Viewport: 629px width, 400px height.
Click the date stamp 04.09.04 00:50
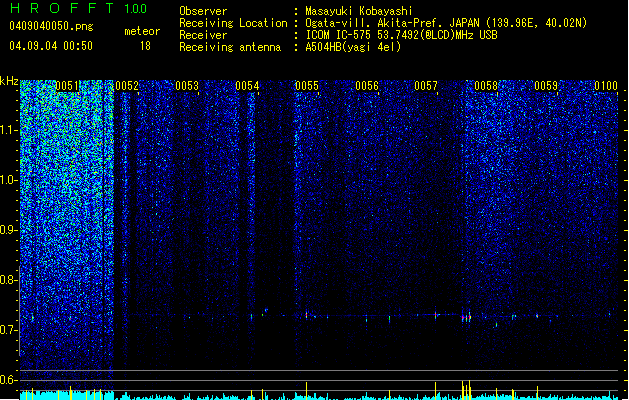pyautogui.click(x=51, y=46)
